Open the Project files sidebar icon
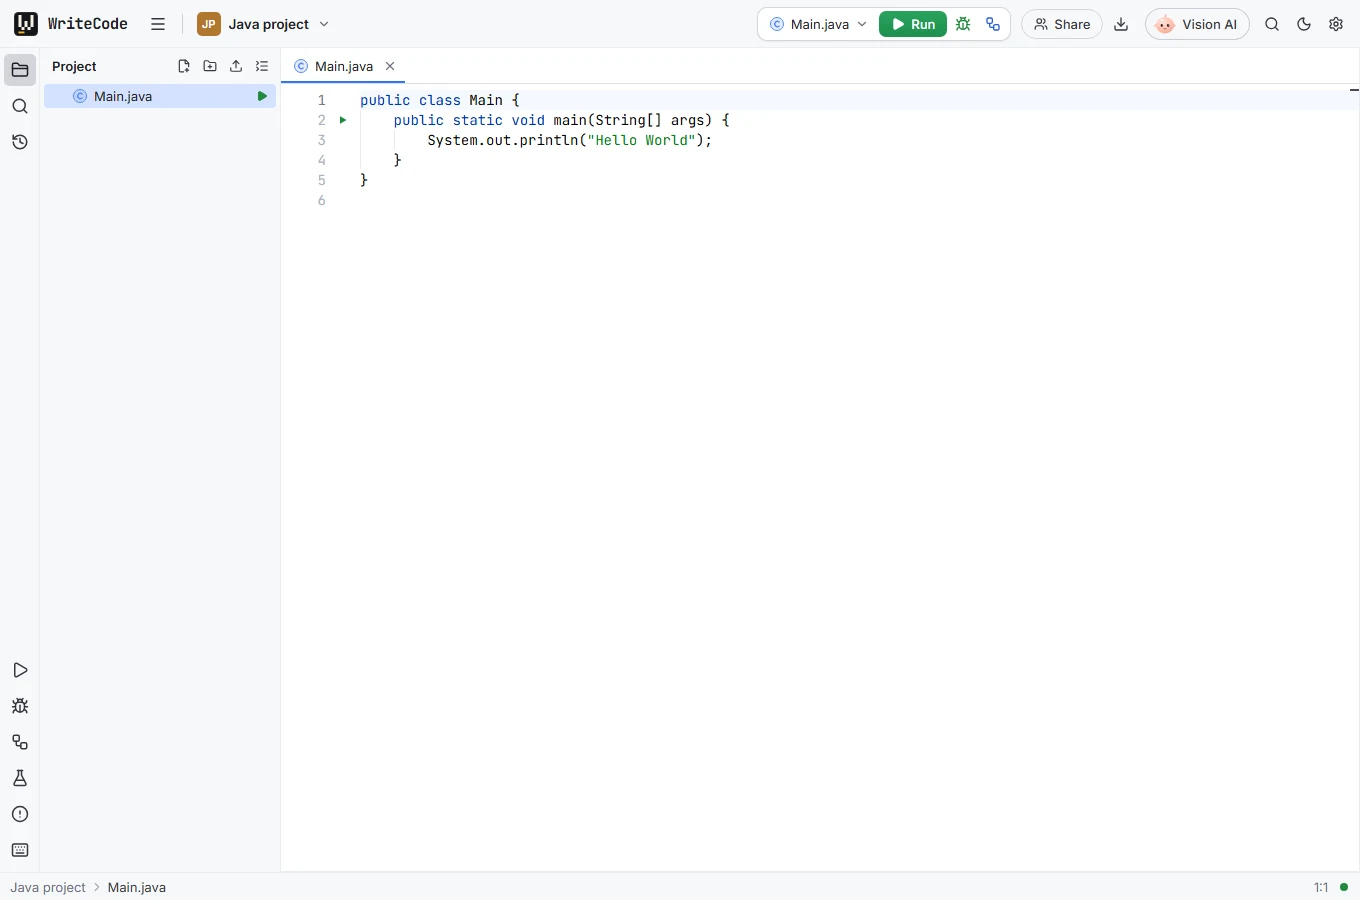1360x900 pixels. tap(20, 70)
